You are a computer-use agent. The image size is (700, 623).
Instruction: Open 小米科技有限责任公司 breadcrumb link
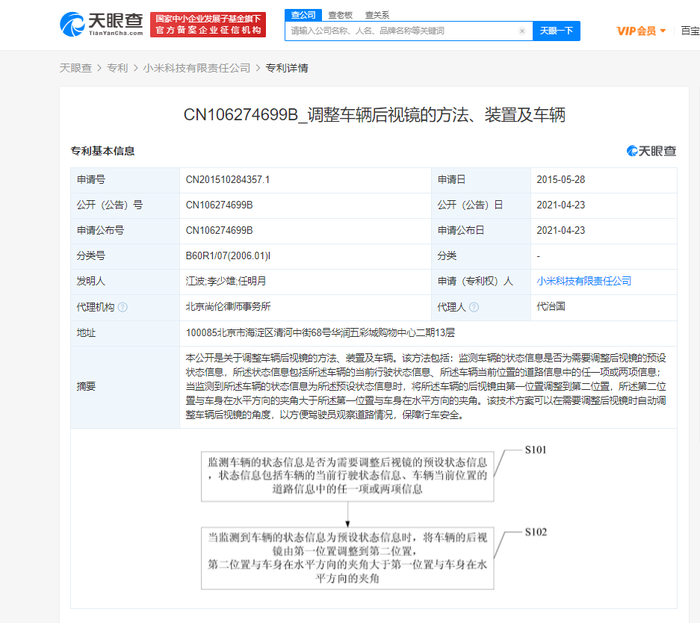coord(196,68)
